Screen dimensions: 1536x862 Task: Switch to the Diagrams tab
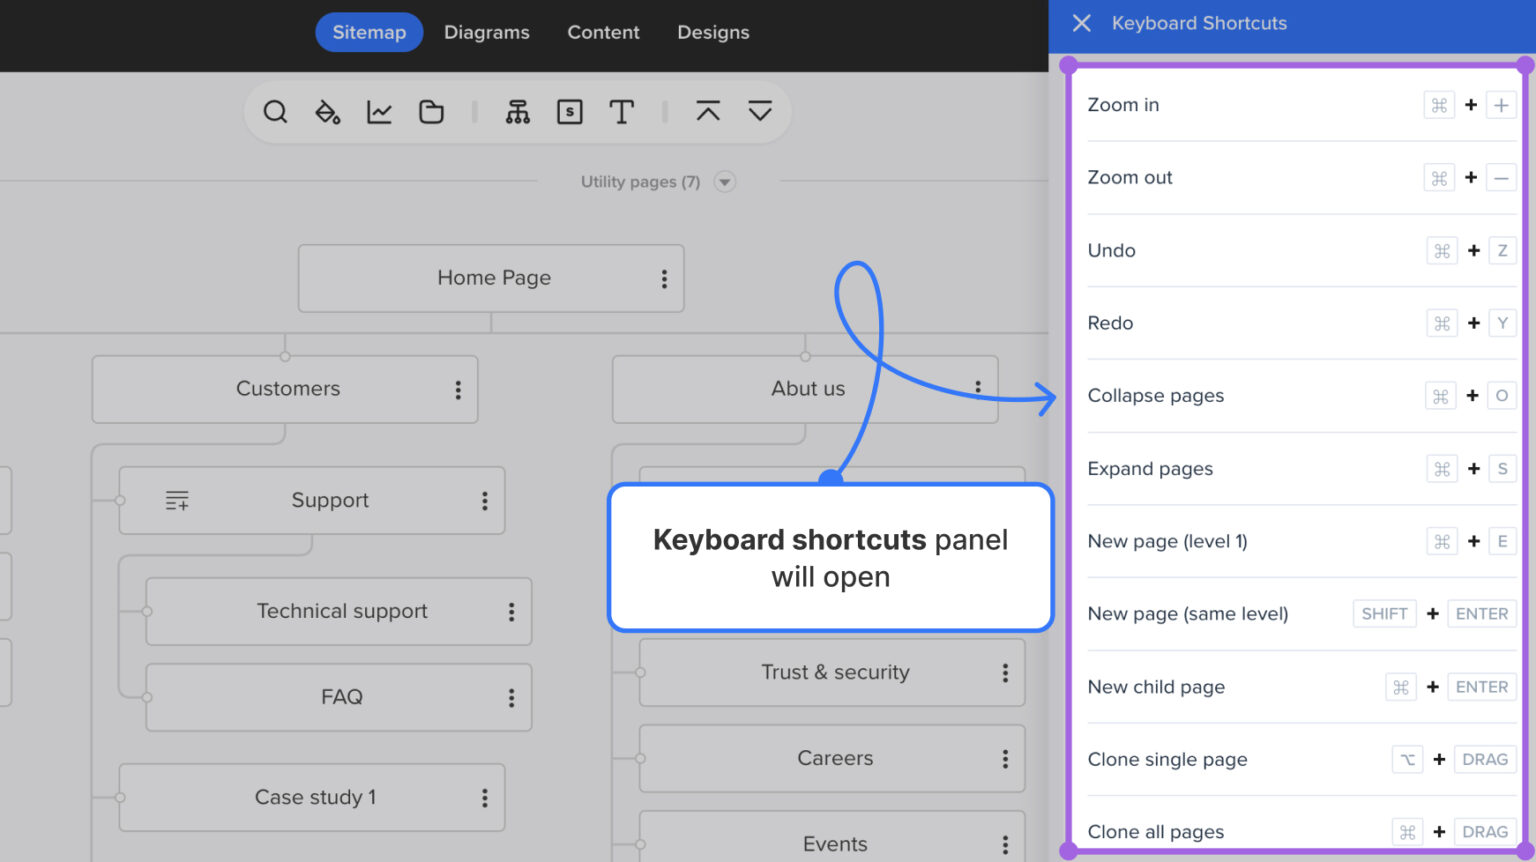pyautogui.click(x=487, y=32)
